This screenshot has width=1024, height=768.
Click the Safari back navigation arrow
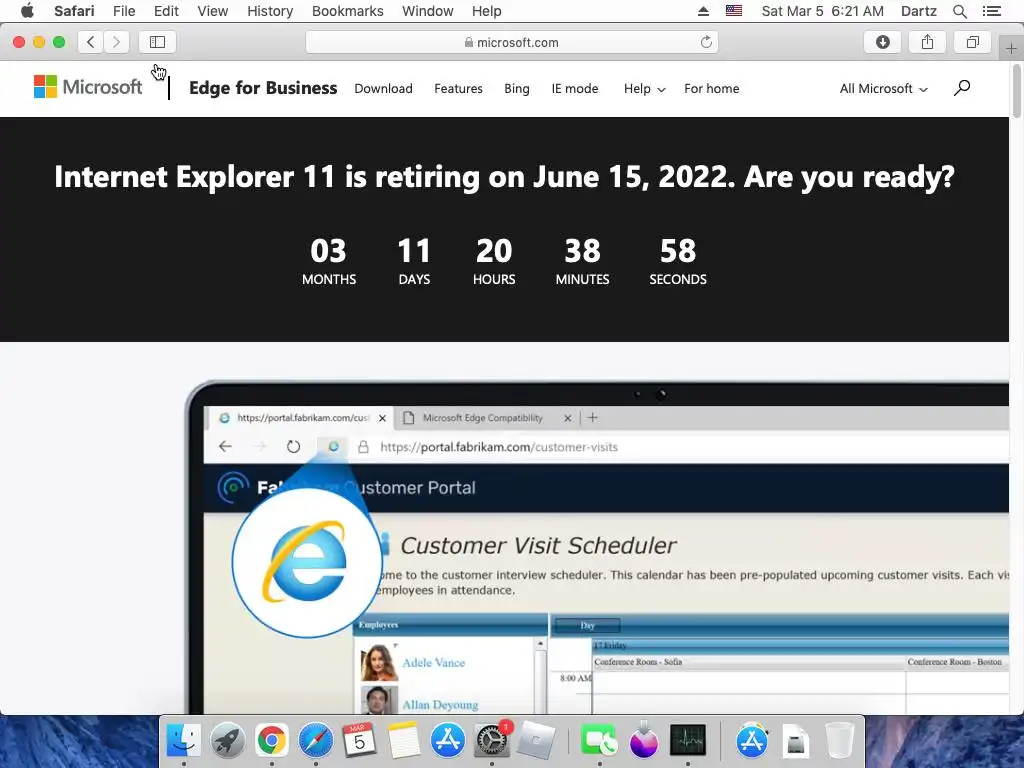(91, 42)
